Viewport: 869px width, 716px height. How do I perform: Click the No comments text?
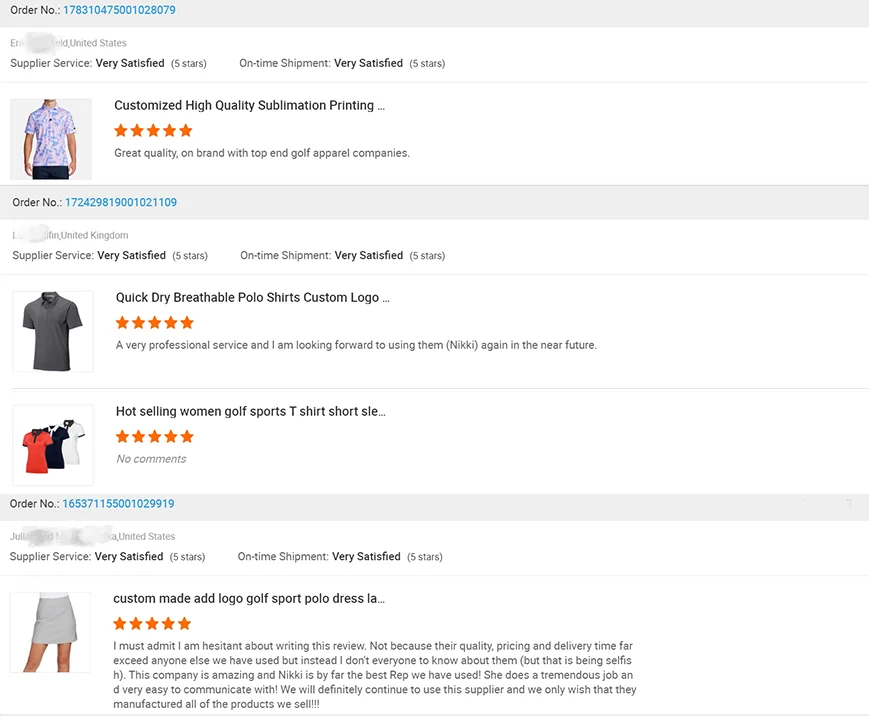[151, 459]
